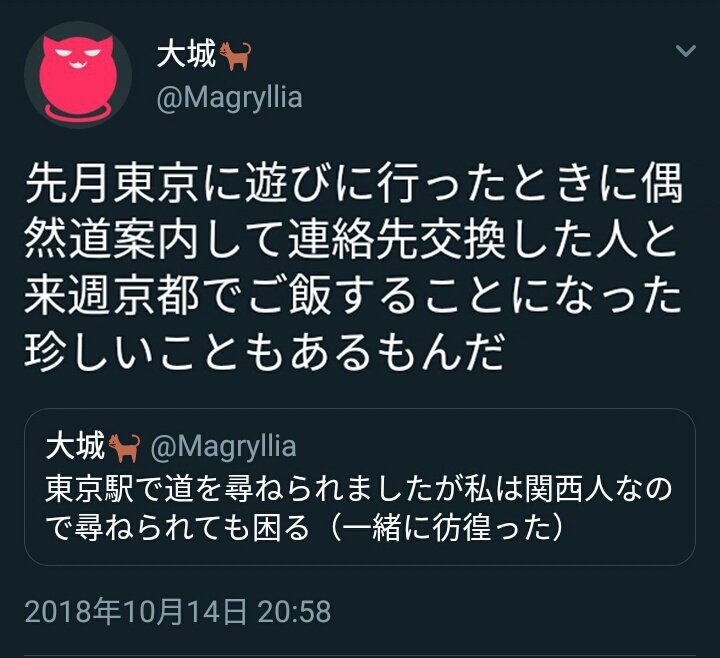
Task: Click the cat emoji in quoted tweet
Action: [x=124, y=447]
